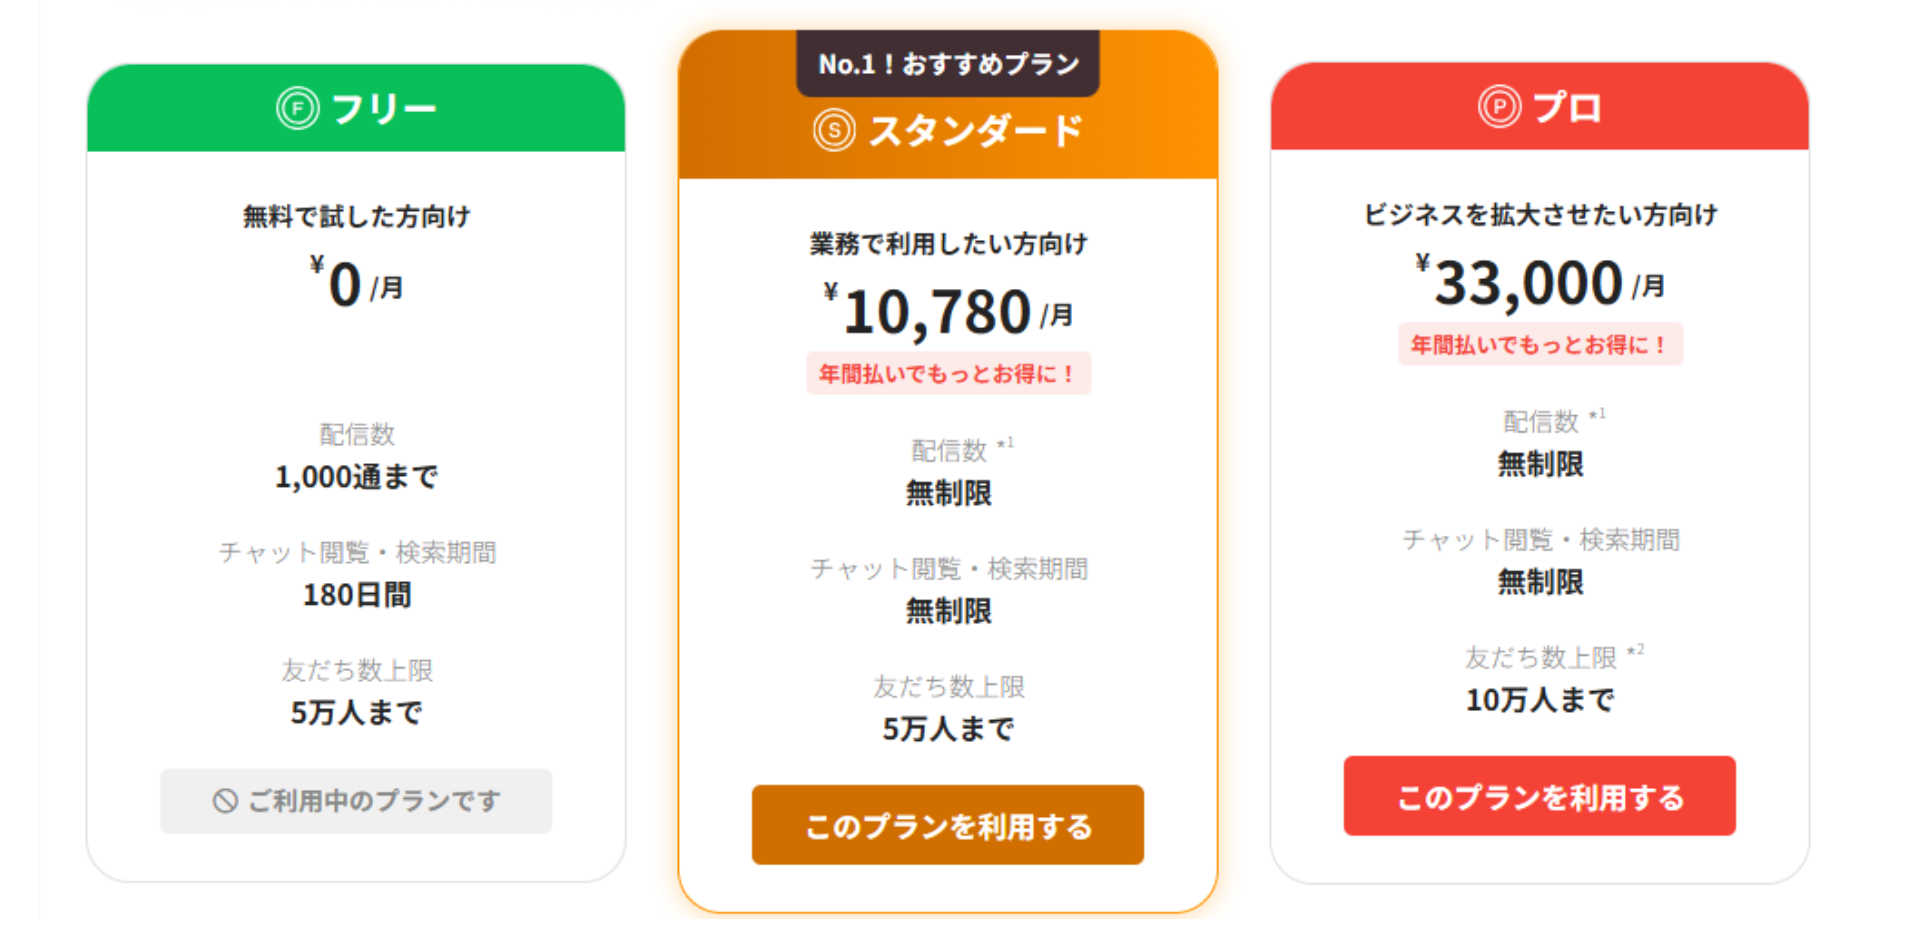The image size is (1920, 930).
Task: Click footnote *2 beside Pro plan's 友だち数上限
Action: [x=1635, y=651]
